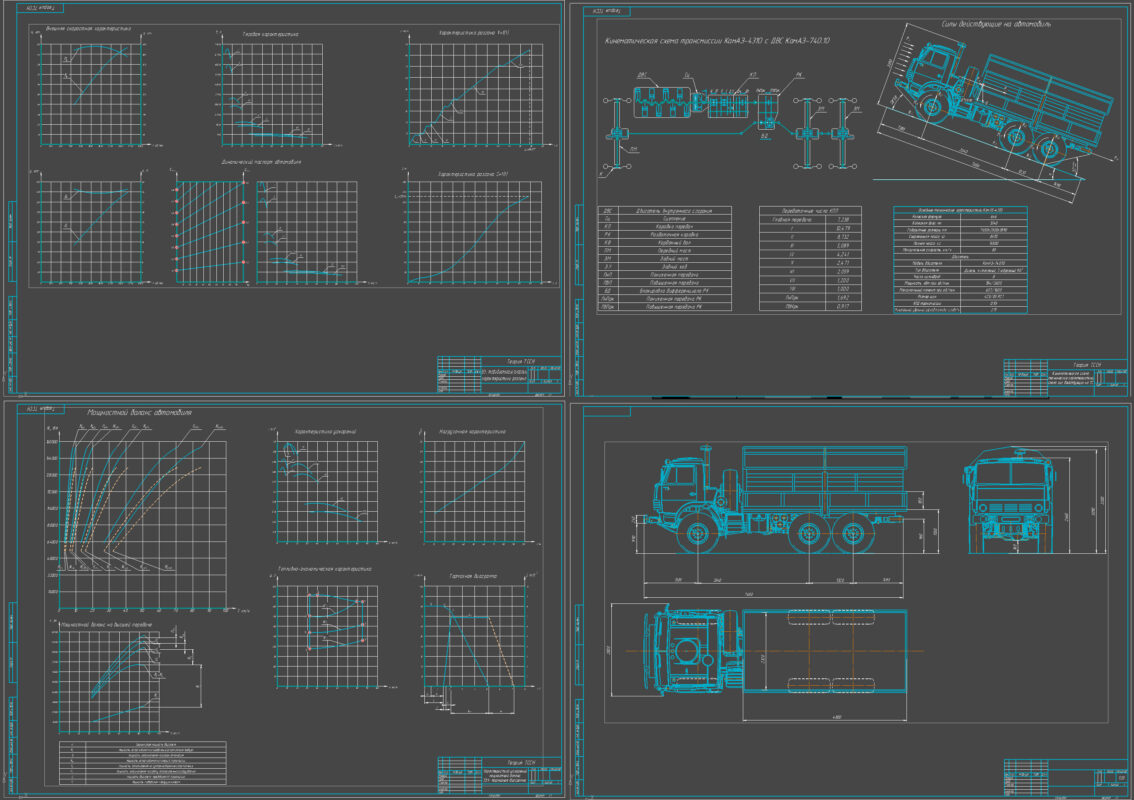The height and width of the screenshot is (800, 1134).
Task: Click the title block of the kinematic scheme sheet
Action: pos(1065,378)
